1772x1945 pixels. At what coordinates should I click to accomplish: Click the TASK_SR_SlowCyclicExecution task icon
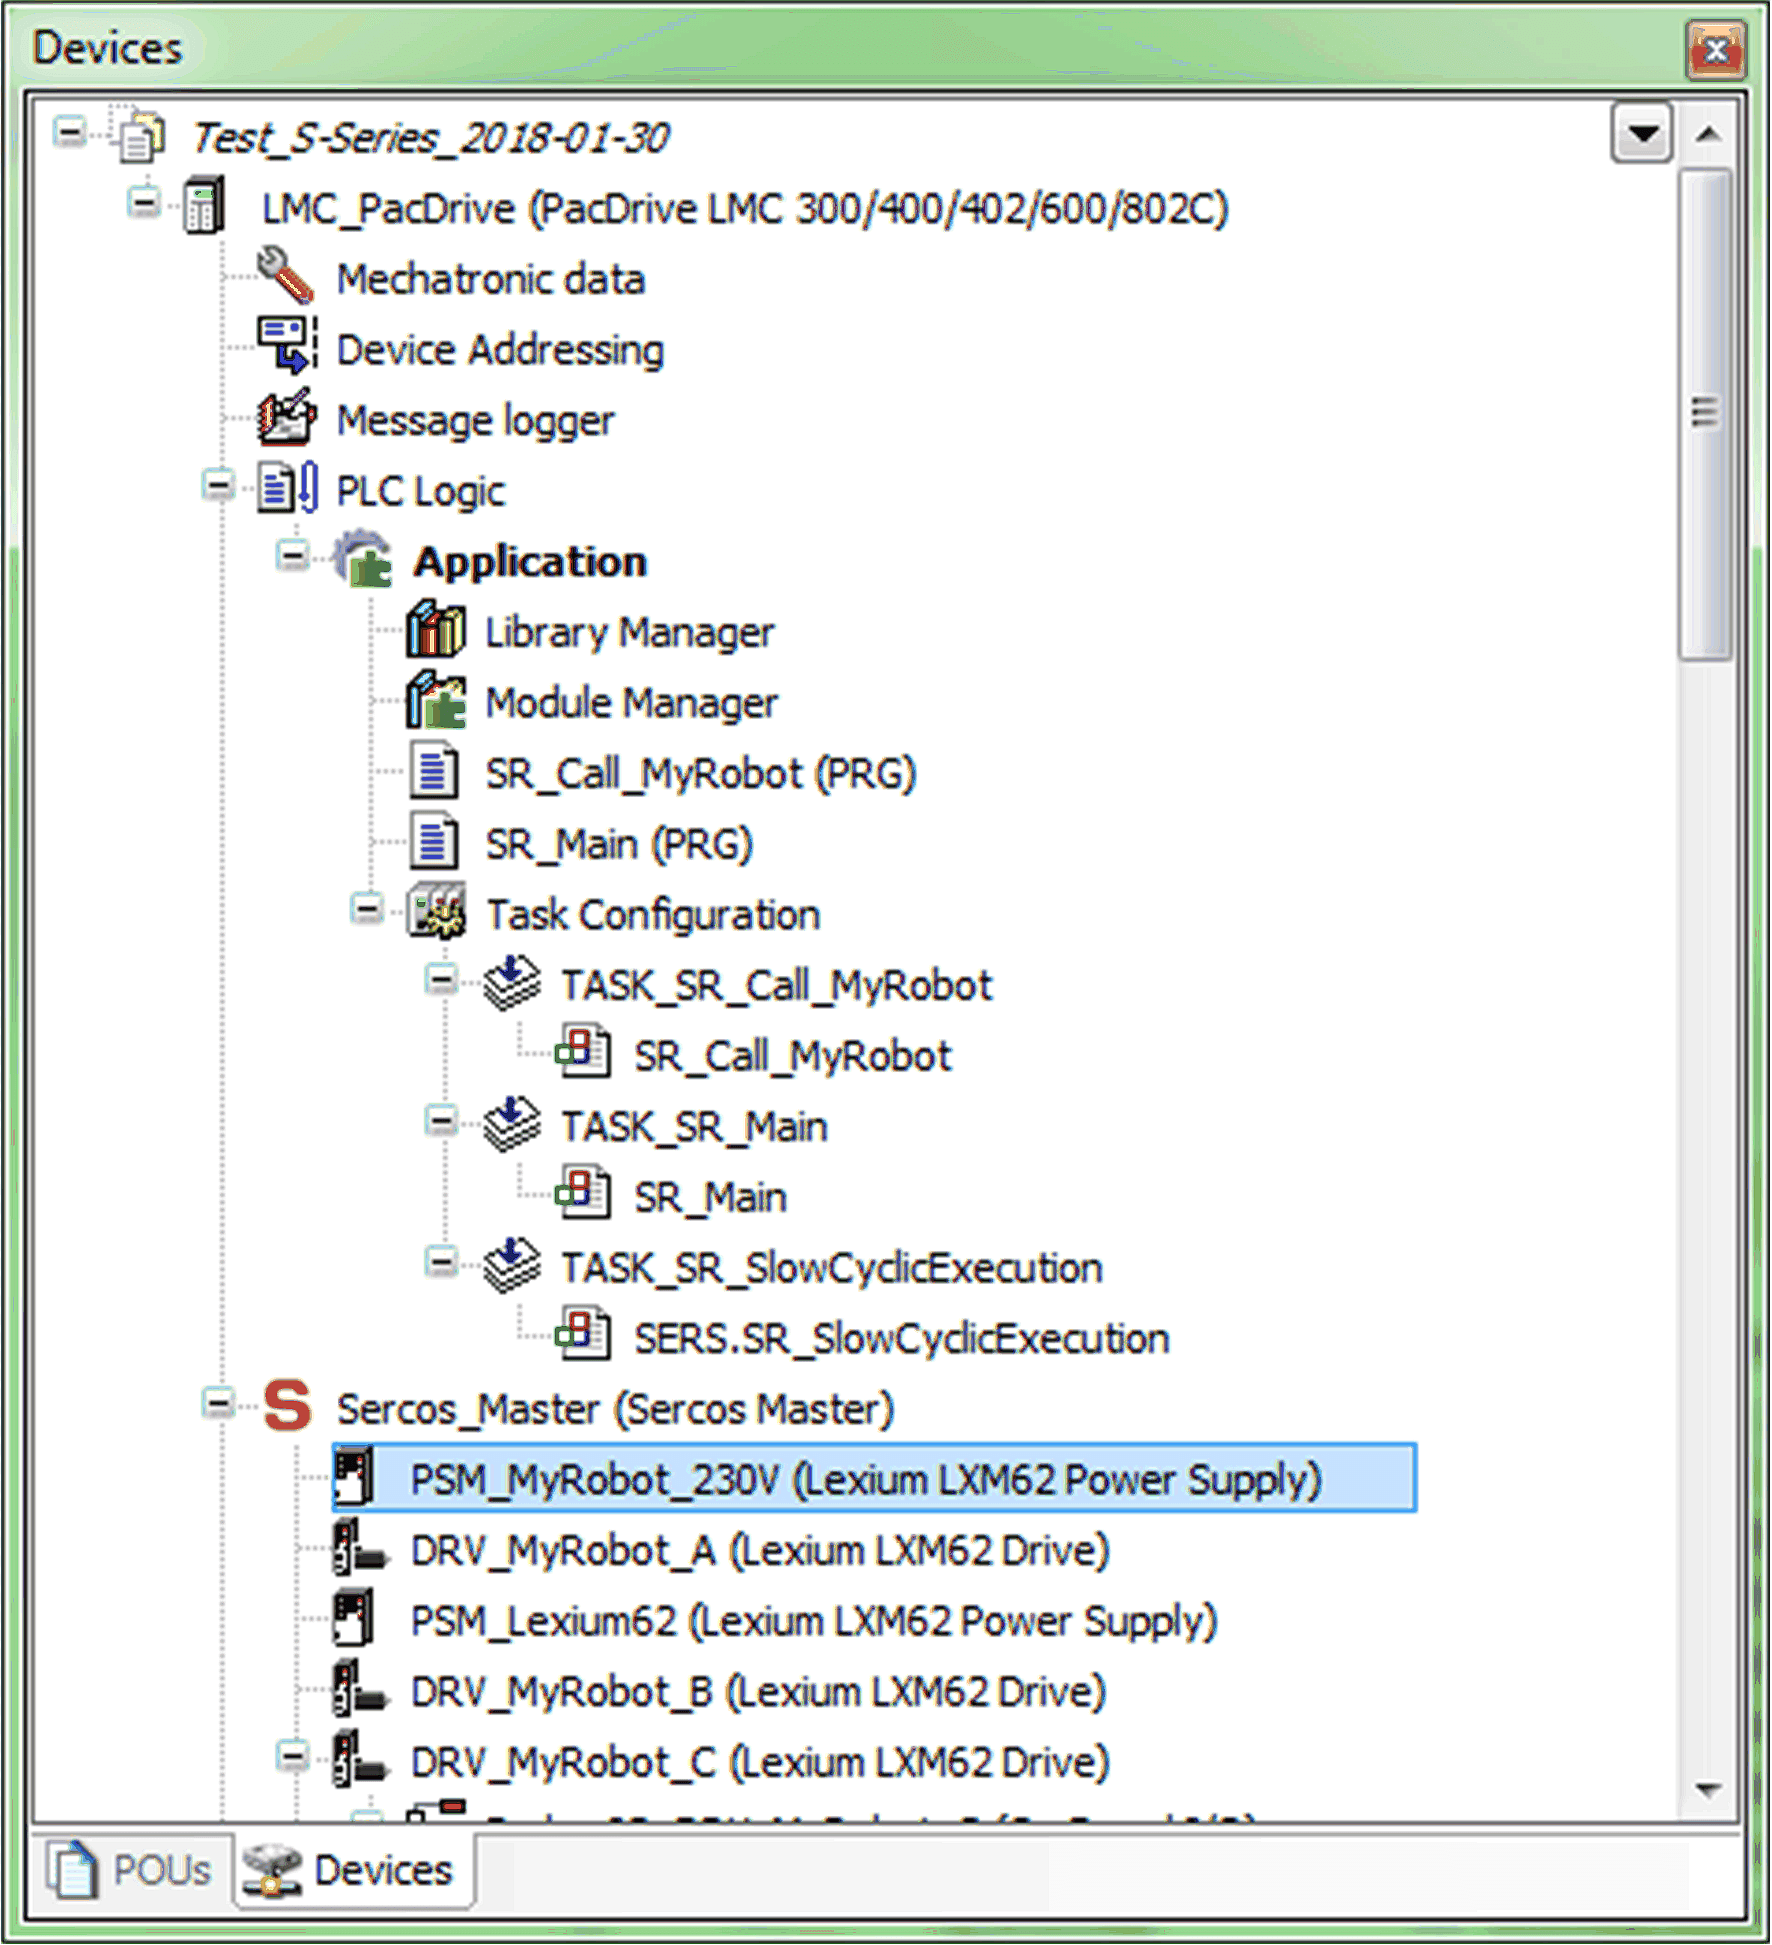pyautogui.click(x=511, y=1265)
